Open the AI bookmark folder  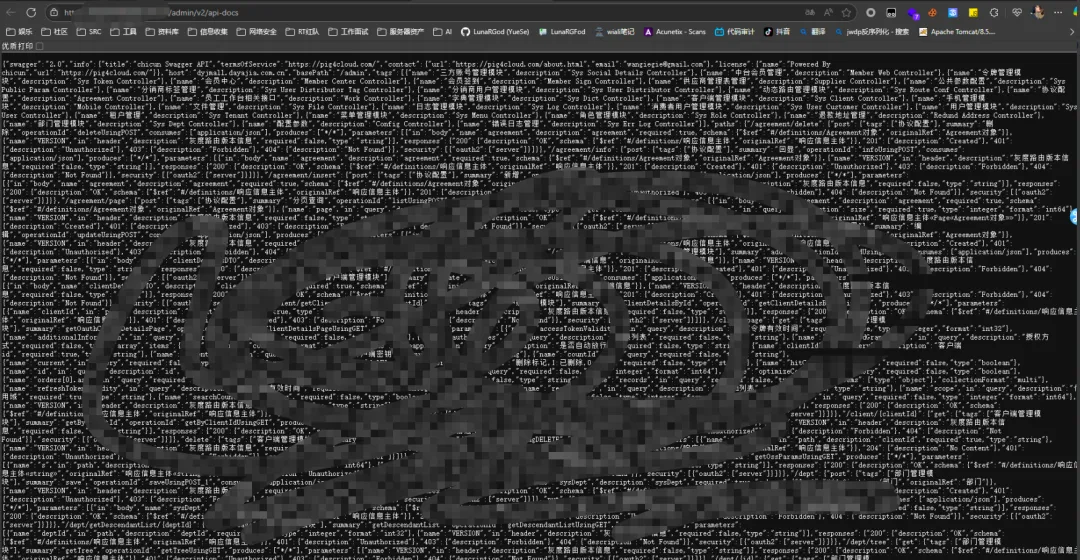point(442,32)
